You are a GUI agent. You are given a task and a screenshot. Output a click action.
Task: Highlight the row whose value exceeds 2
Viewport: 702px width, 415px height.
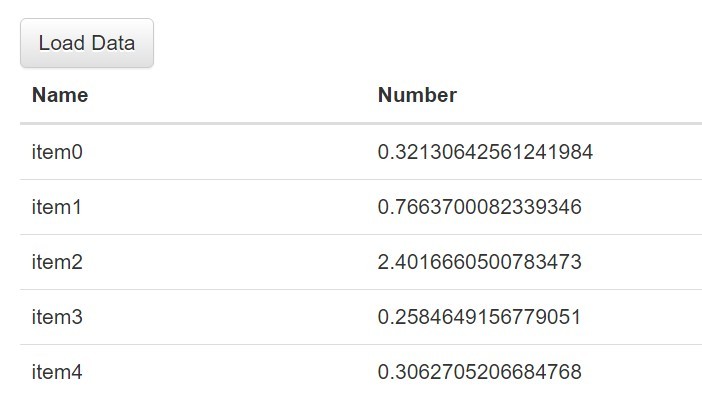pos(361,262)
